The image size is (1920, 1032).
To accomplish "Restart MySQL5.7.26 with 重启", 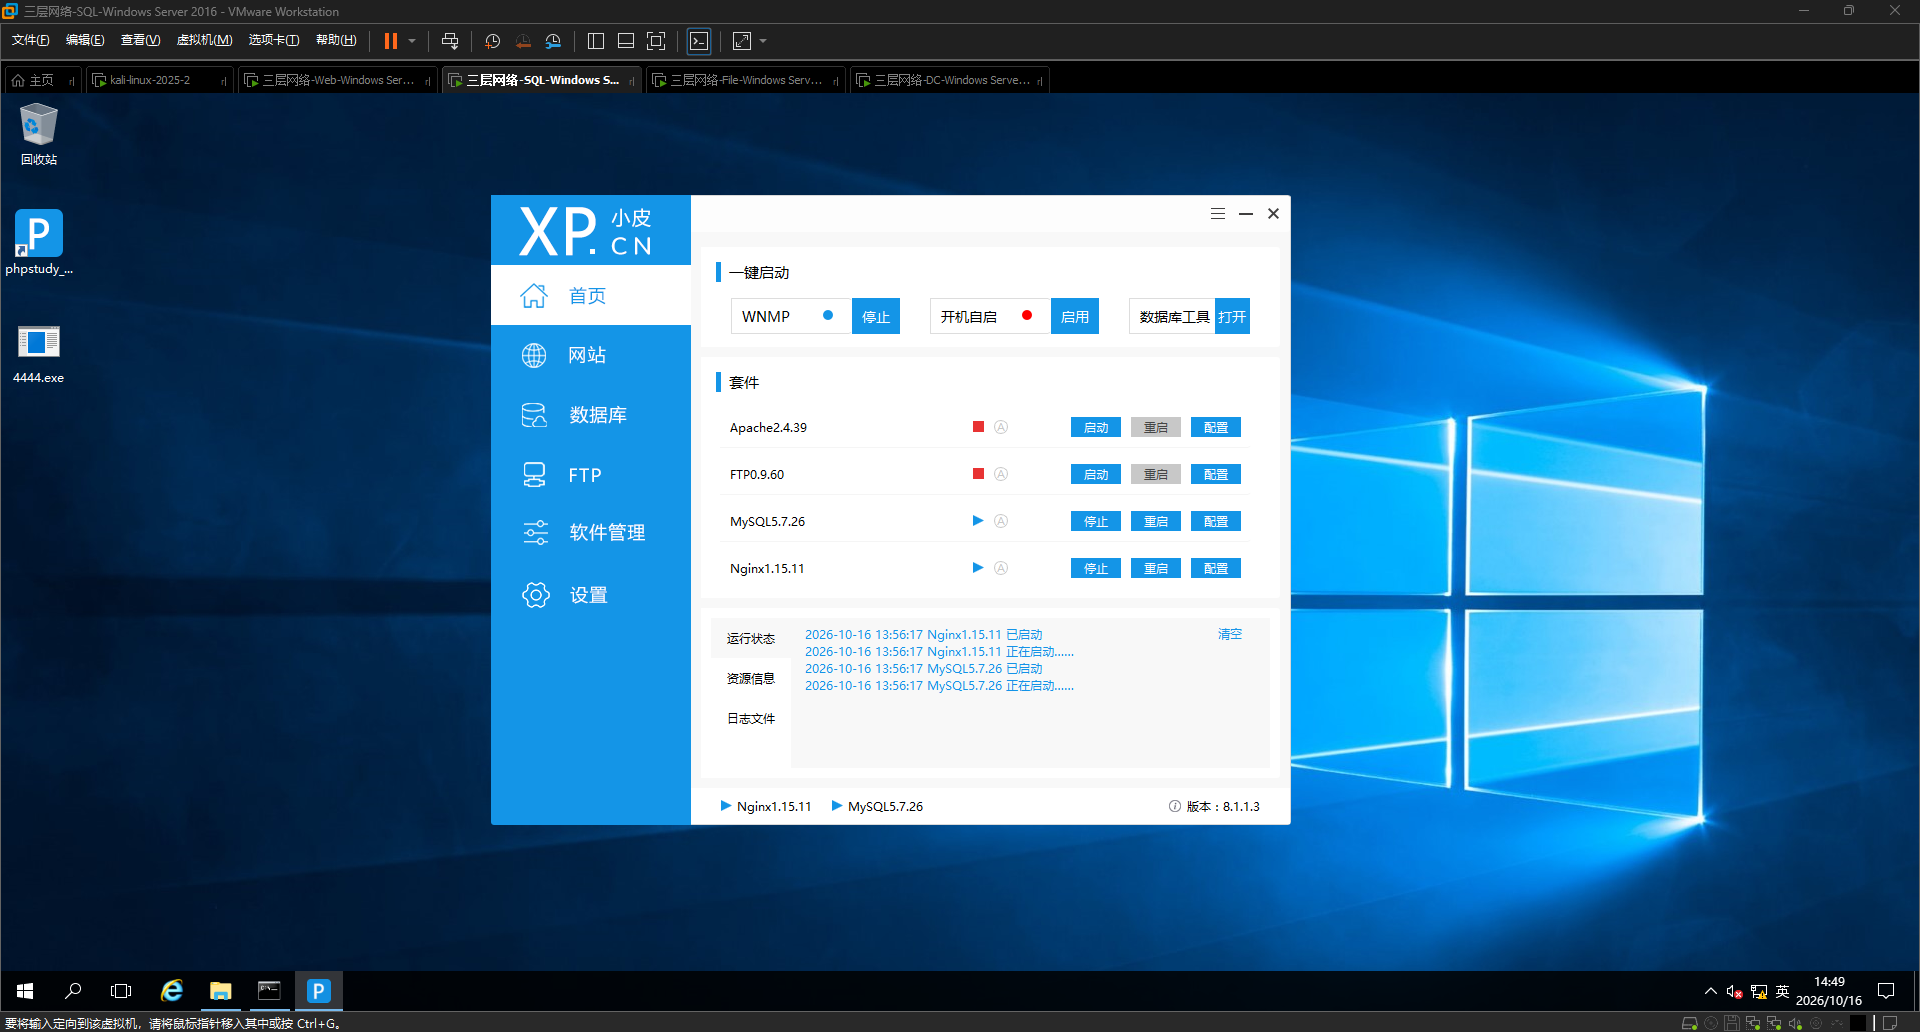I will tap(1156, 521).
